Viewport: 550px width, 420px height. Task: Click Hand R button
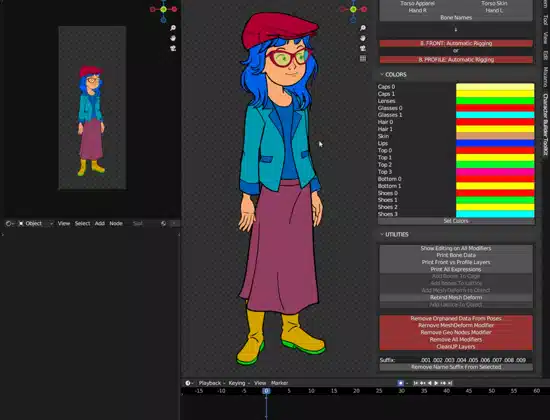click(x=417, y=11)
